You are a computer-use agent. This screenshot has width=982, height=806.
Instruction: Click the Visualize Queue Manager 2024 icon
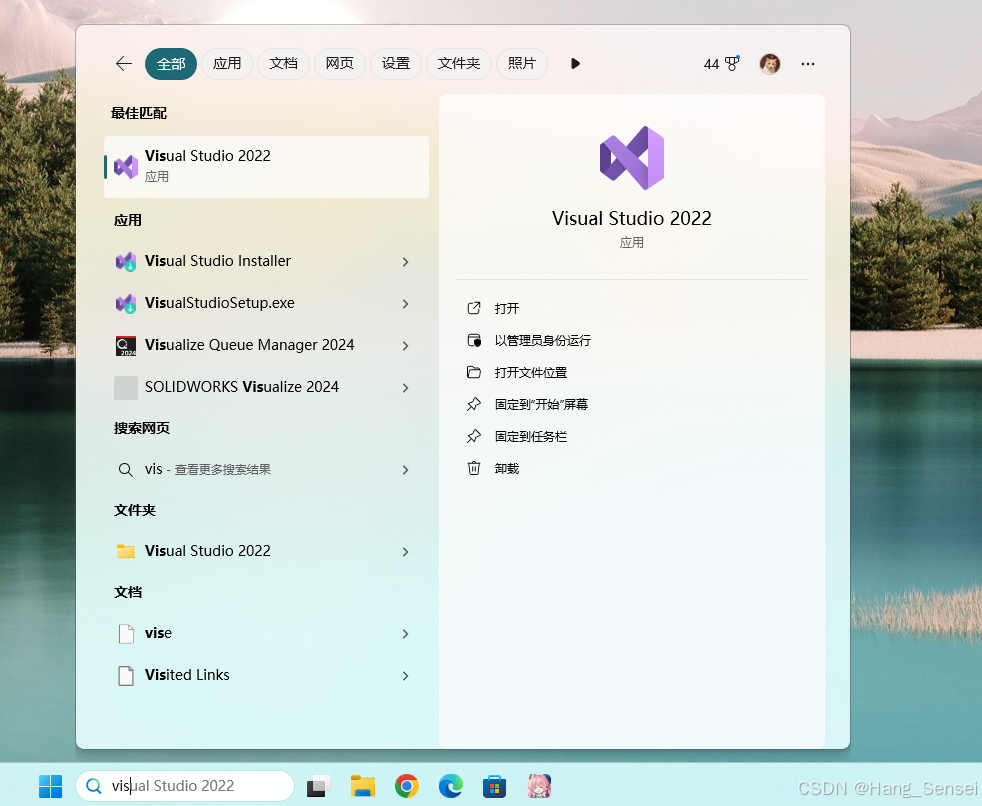pos(126,345)
